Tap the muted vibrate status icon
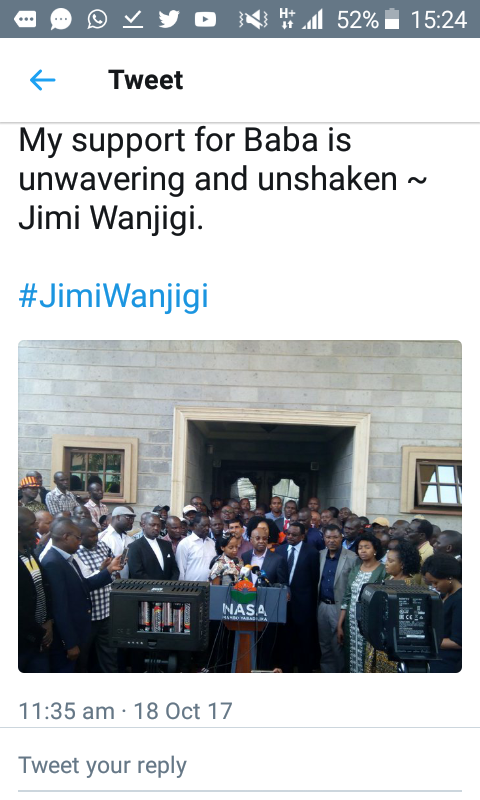Image resolution: width=480 pixels, height=800 pixels. [253, 20]
